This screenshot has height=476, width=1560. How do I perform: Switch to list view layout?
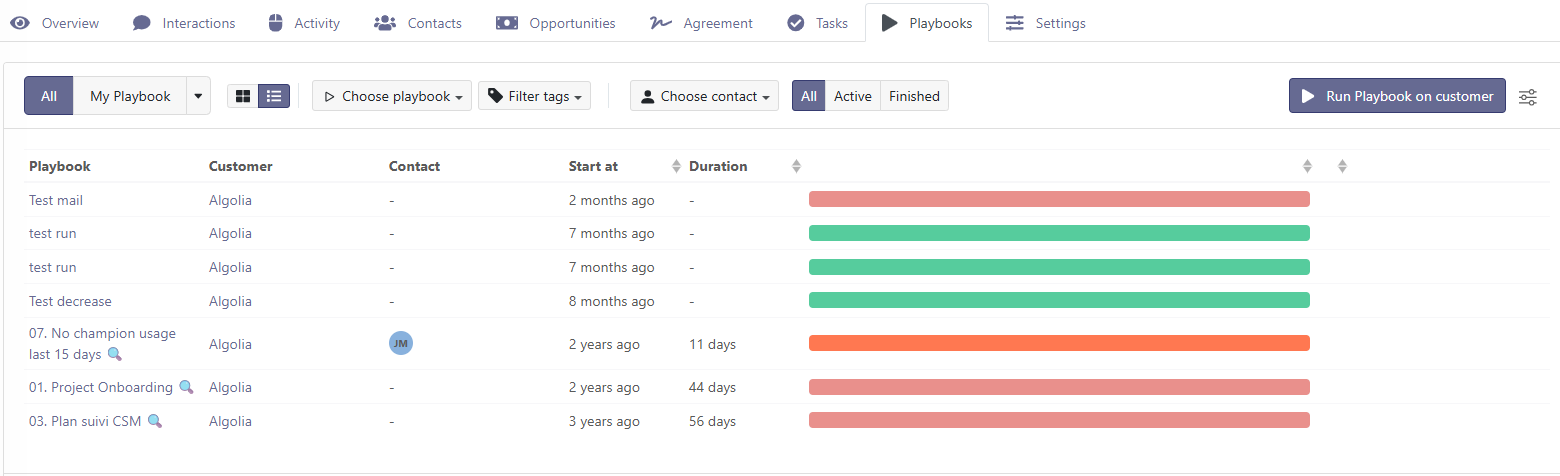(274, 96)
